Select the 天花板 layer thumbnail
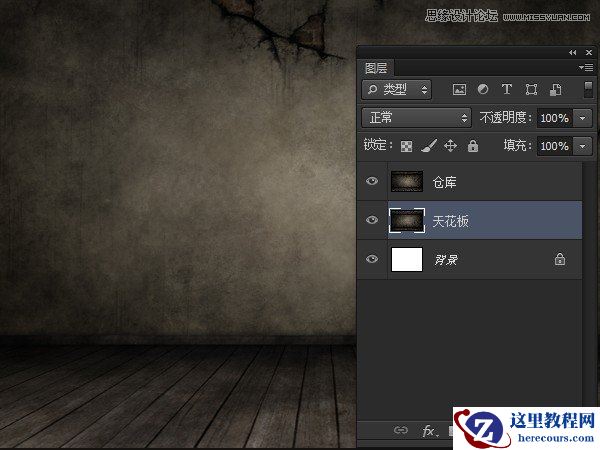 (x=407, y=220)
